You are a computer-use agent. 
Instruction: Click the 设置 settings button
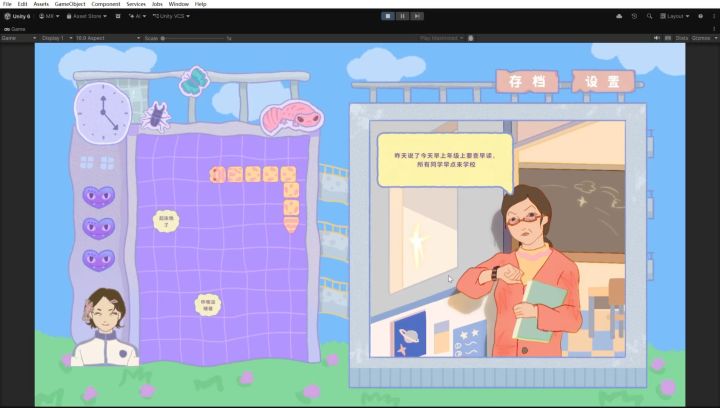pos(603,82)
